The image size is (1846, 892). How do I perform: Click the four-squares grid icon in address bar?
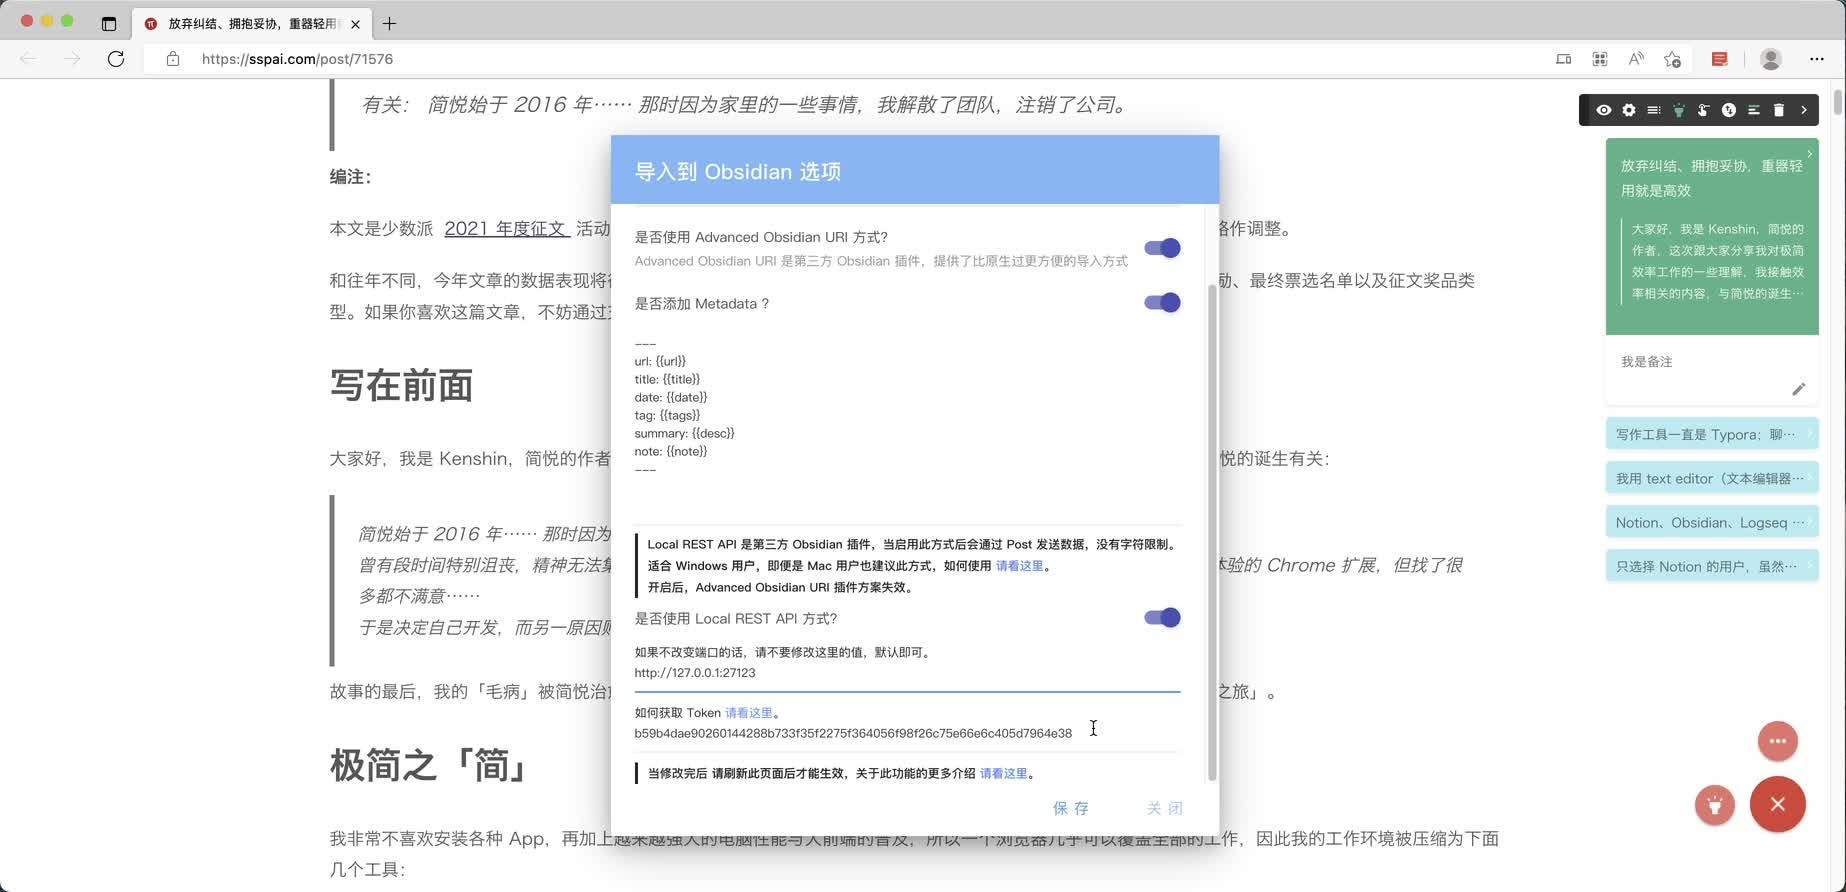[1600, 59]
